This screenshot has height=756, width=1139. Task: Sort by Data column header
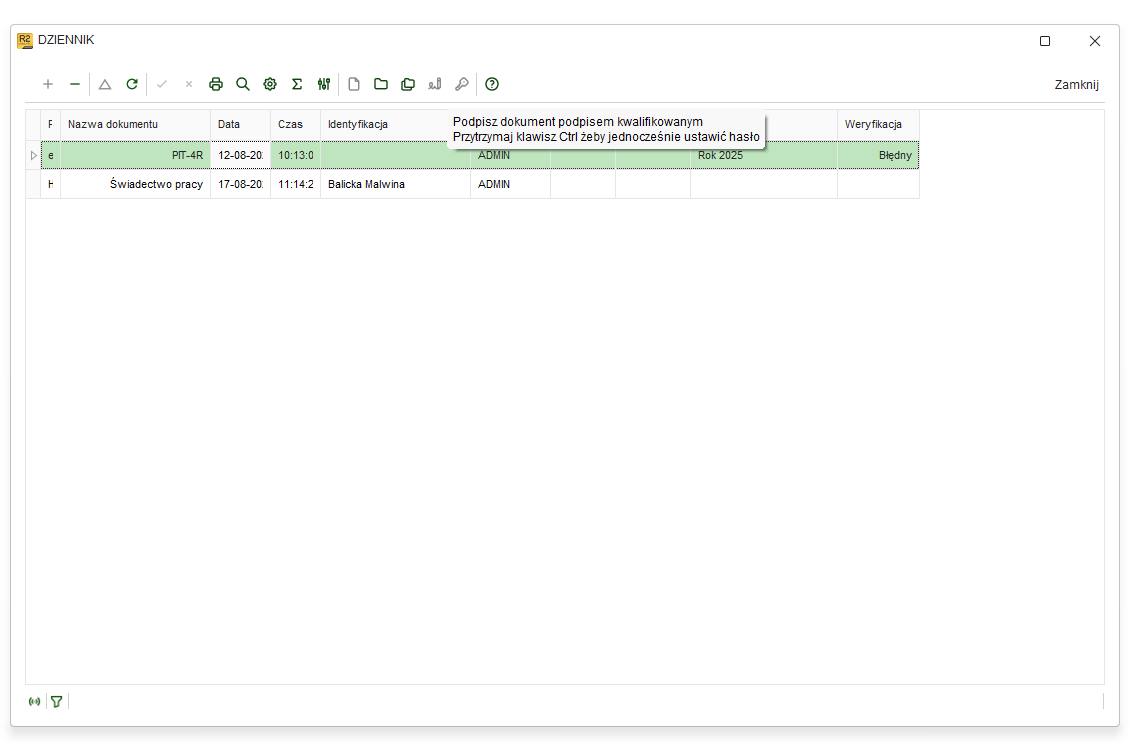tap(240, 125)
